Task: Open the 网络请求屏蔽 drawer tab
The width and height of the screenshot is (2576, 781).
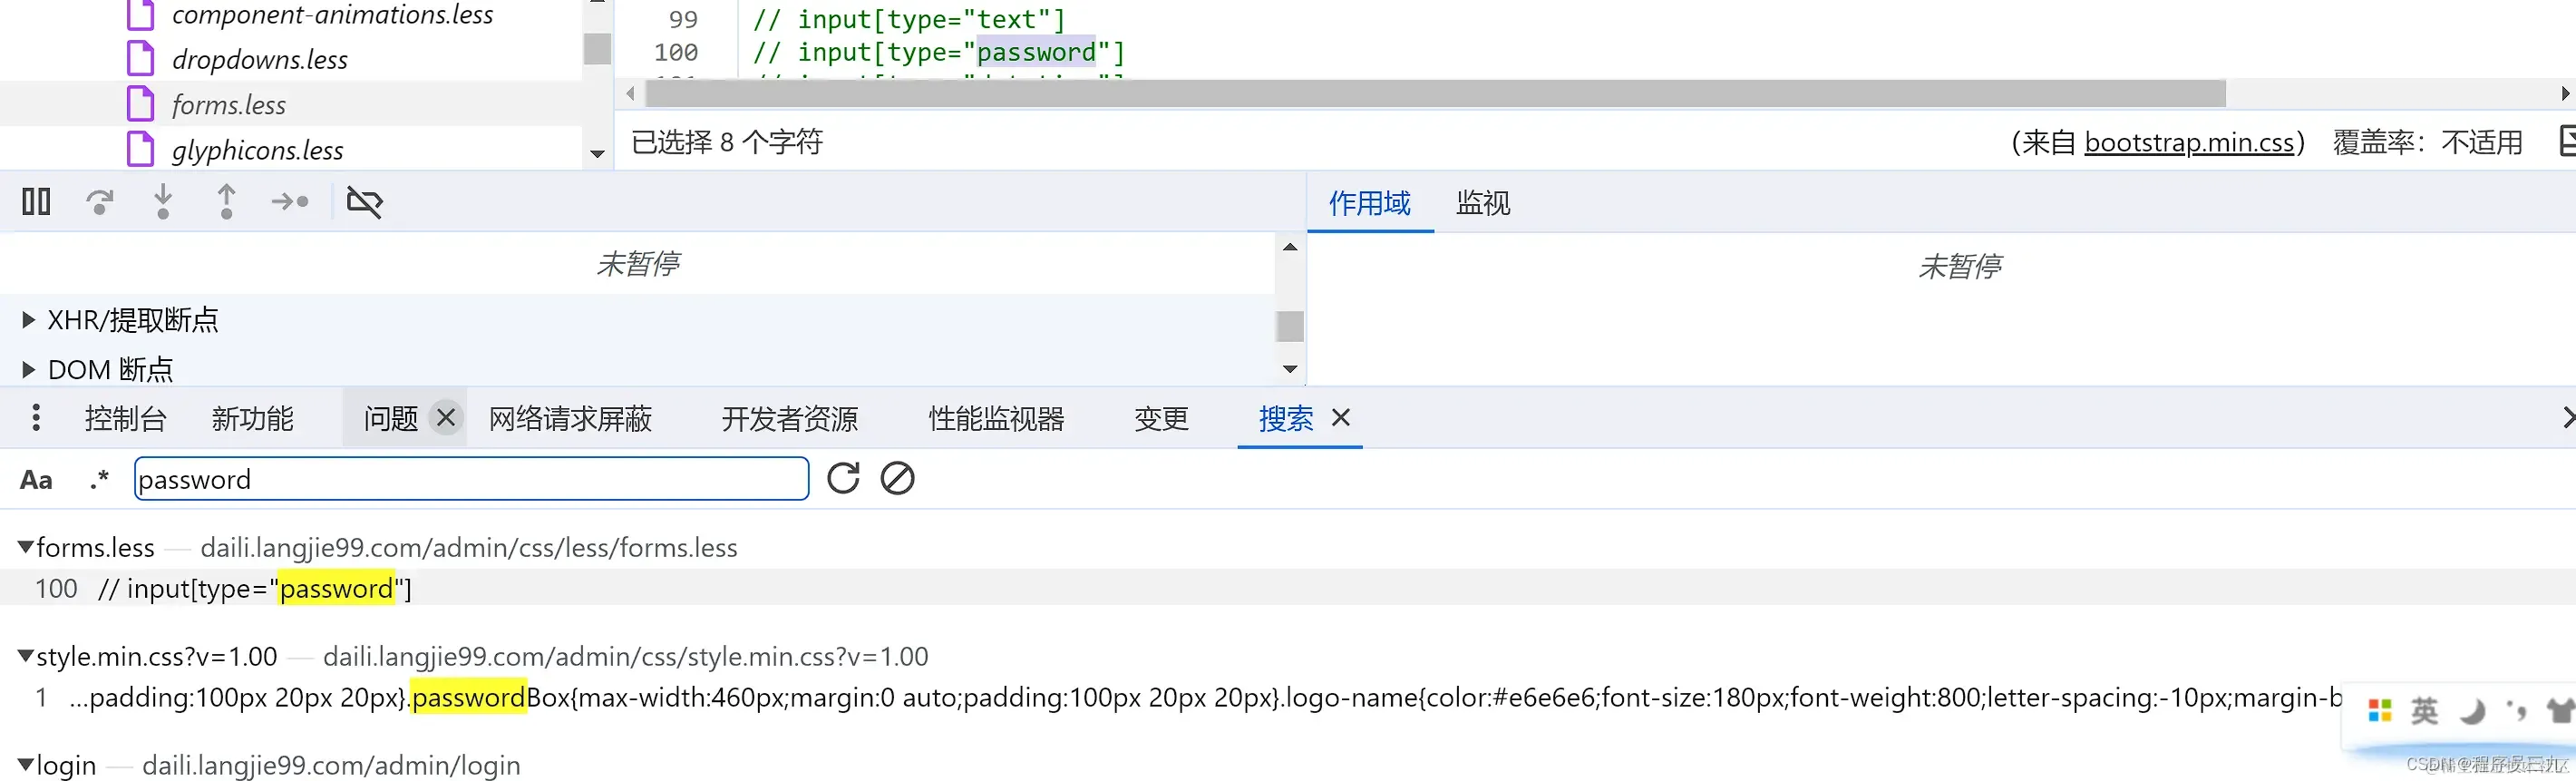Action: coord(570,418)
